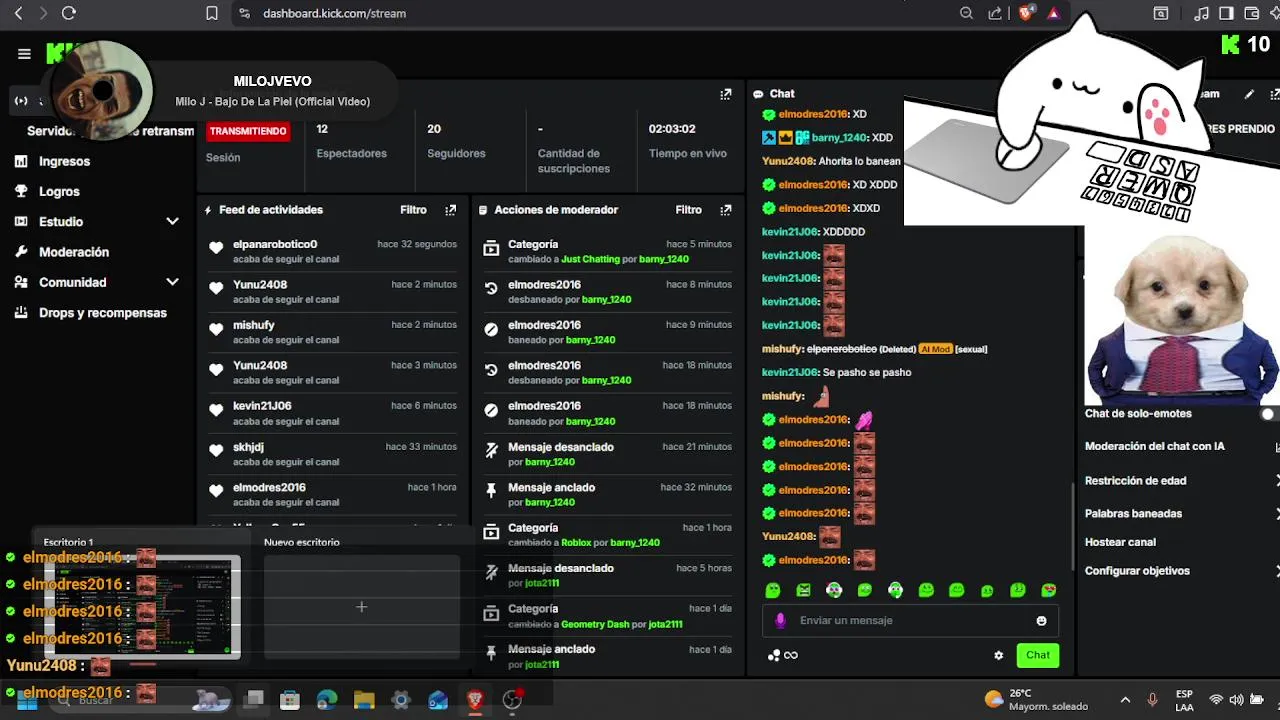The image size is (1280, 720).
Task: Send message with green Chat button
Action: pos(1038,656)
